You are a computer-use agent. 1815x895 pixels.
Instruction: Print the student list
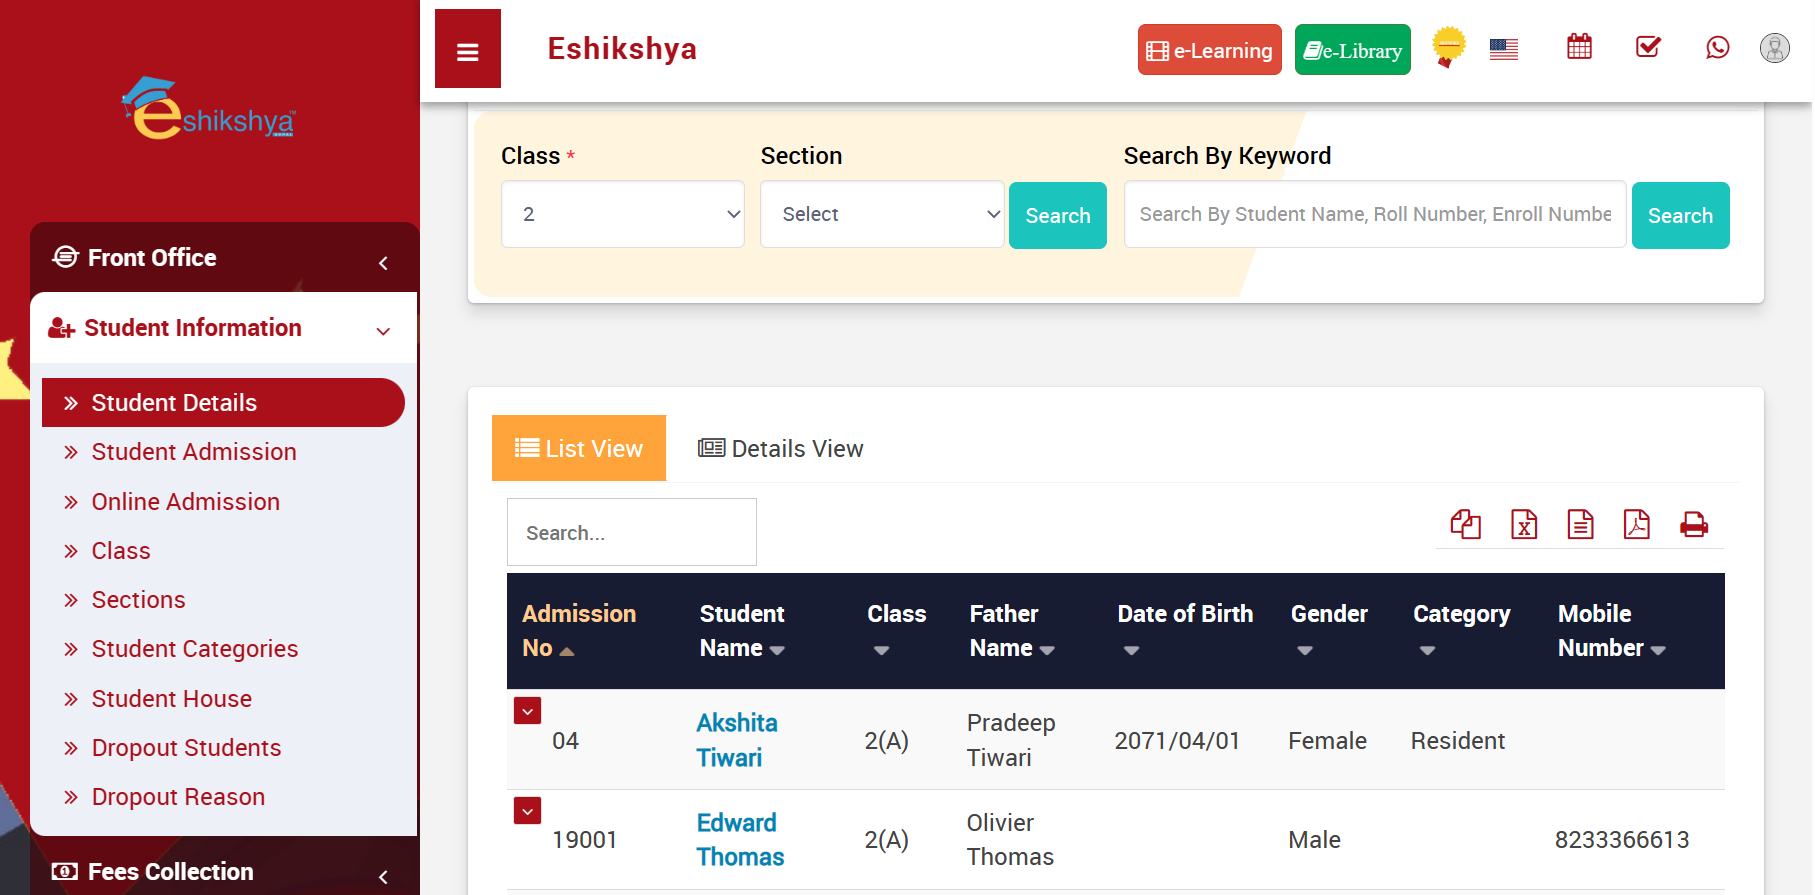pyautogui.click(x=1693, y=524)
